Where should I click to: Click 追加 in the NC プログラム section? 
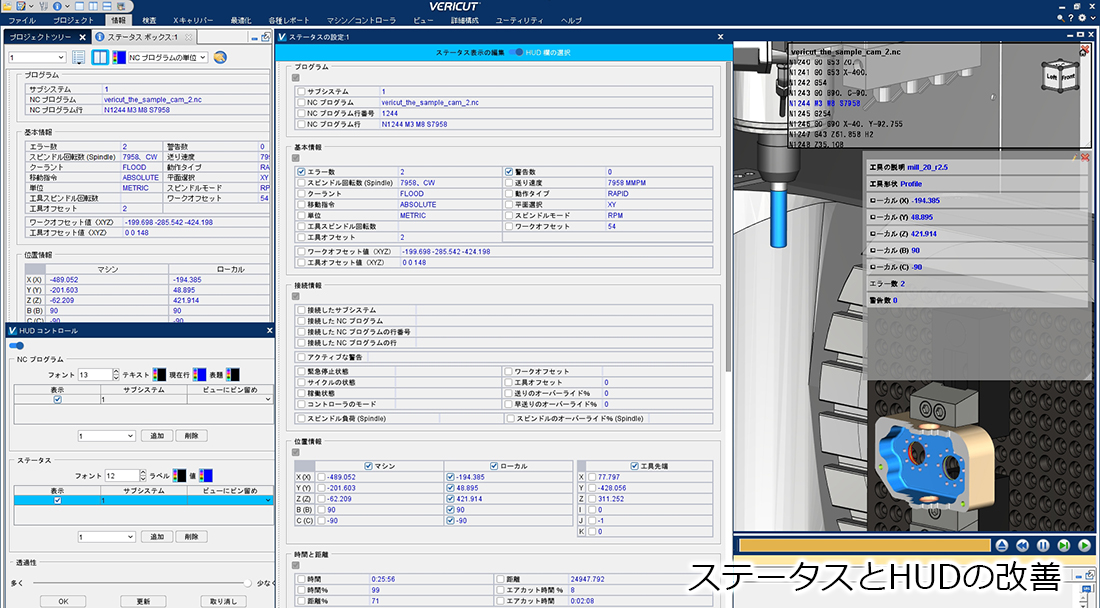(x=156, y=435)
